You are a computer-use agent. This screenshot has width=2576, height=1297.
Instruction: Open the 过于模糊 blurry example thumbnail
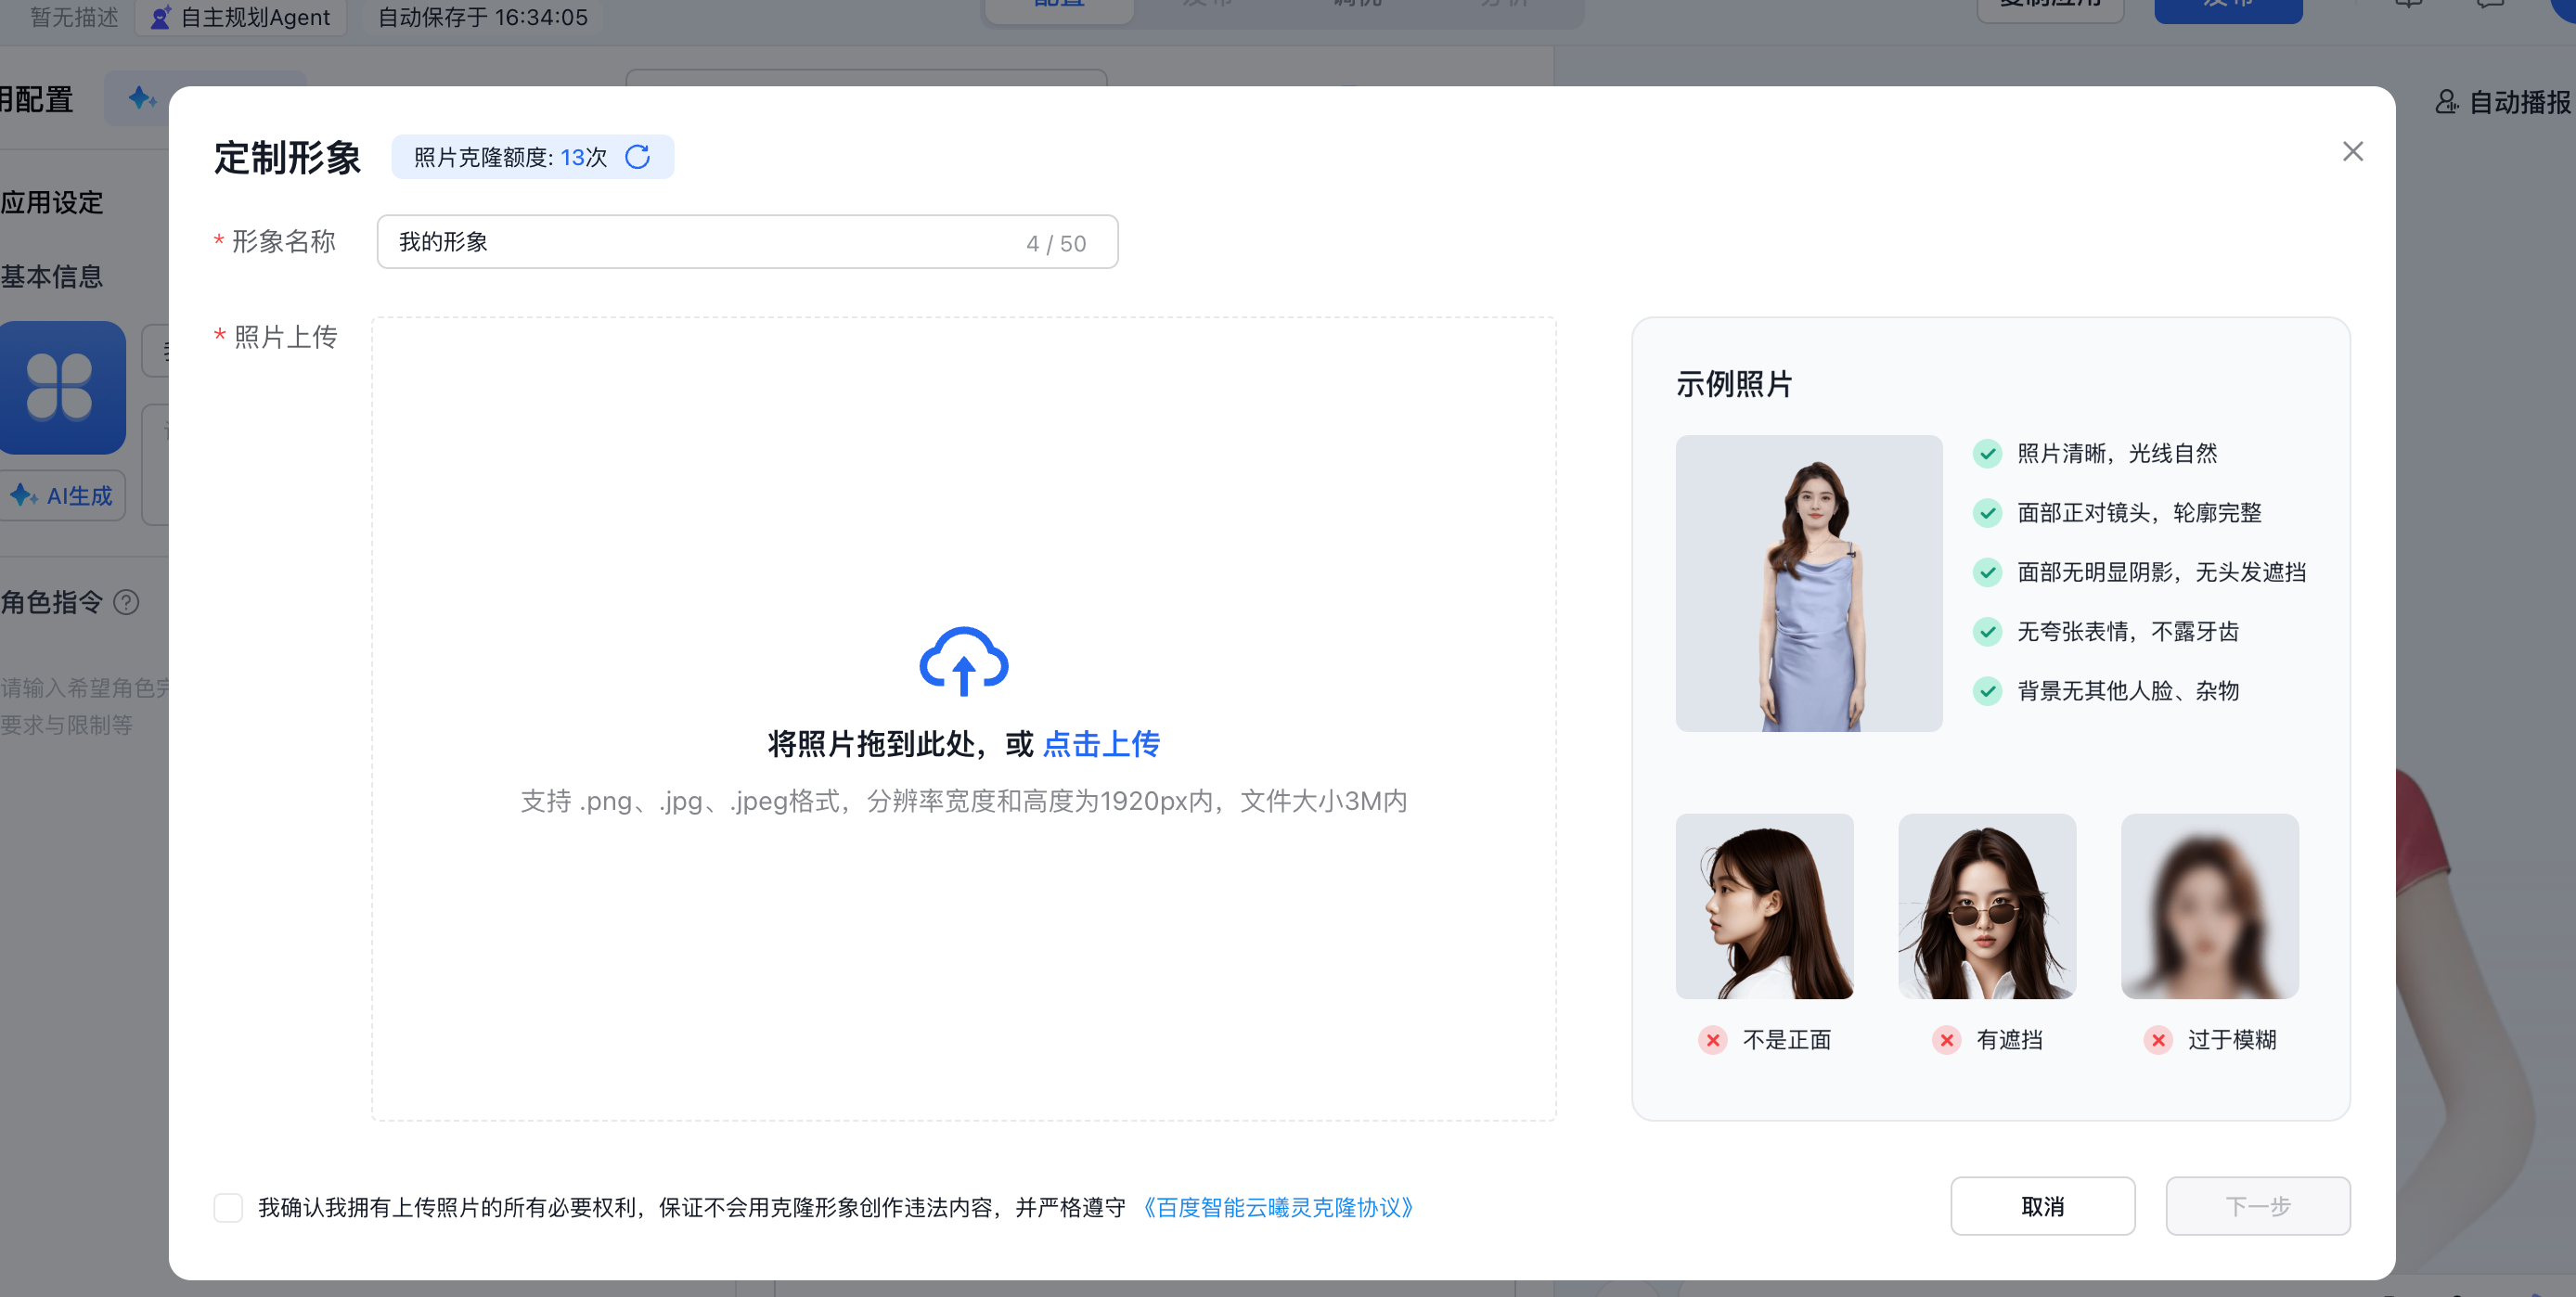point(2209,906)
